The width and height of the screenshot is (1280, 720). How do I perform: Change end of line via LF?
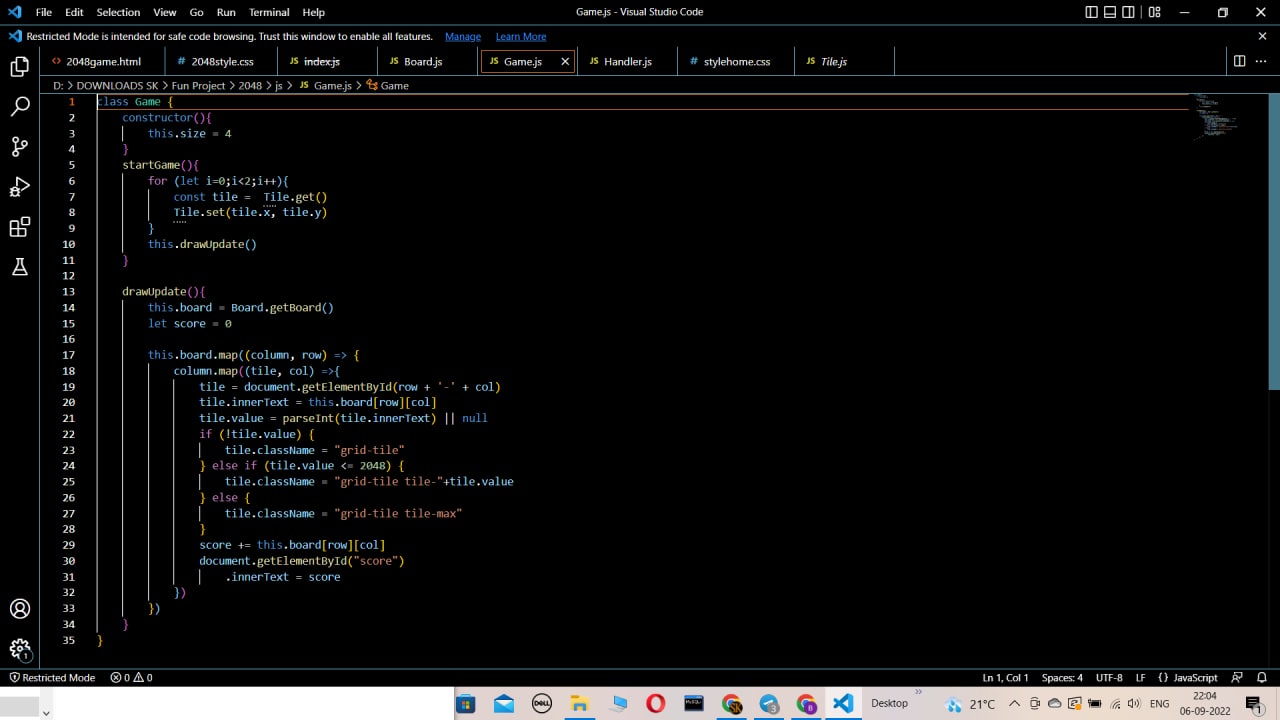[1140, 677]
